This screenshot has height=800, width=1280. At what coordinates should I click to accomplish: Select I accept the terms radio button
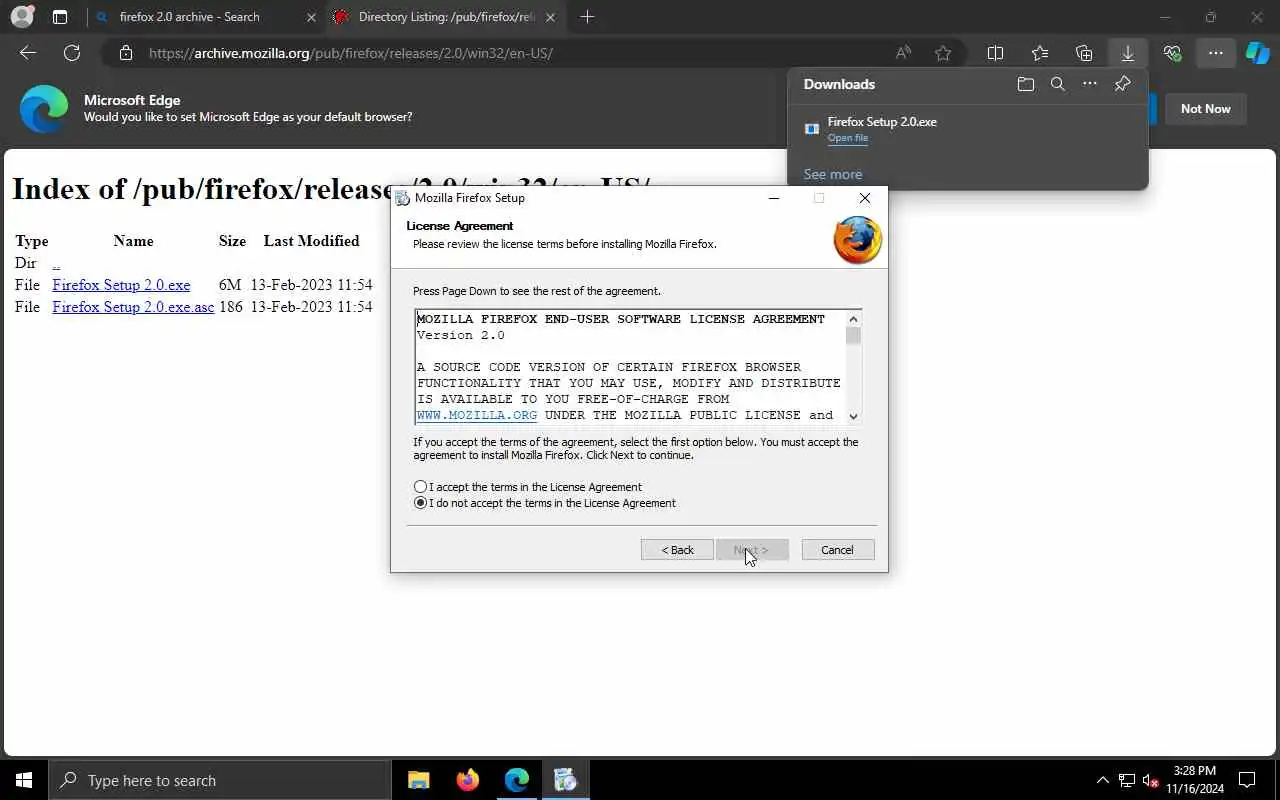421,487
